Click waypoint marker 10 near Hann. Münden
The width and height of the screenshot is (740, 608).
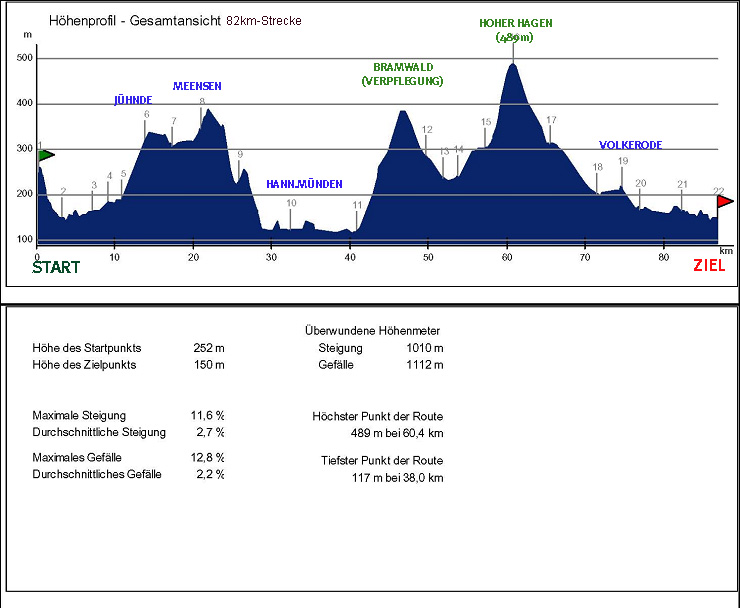click(x=291, y=203)
